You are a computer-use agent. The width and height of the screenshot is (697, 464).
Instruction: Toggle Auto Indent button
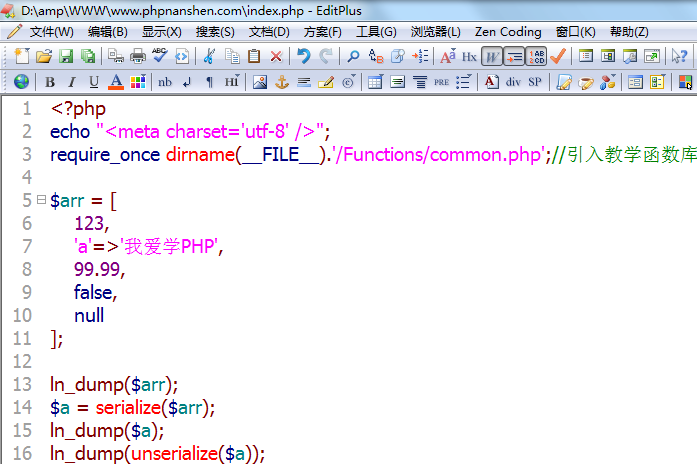point(514,56)
